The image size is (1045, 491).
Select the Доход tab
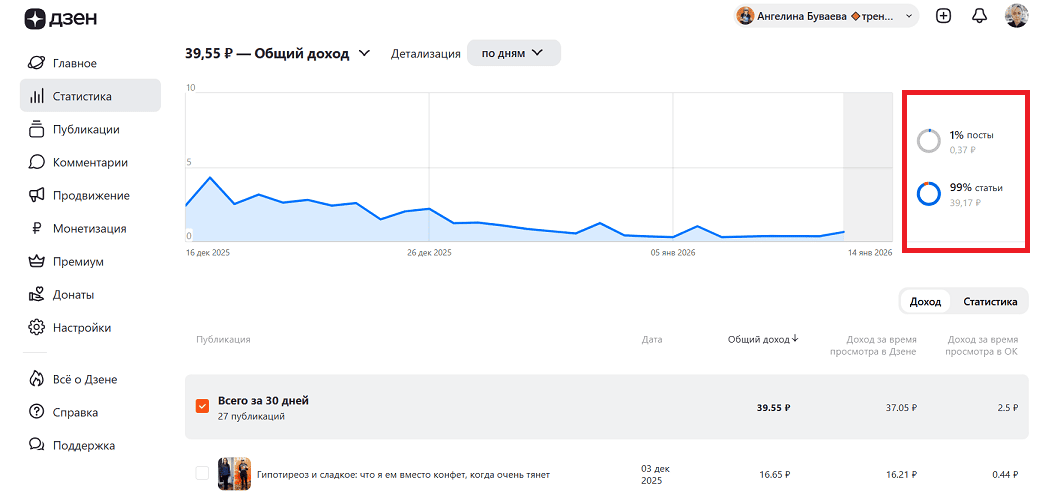coord(925,301)
